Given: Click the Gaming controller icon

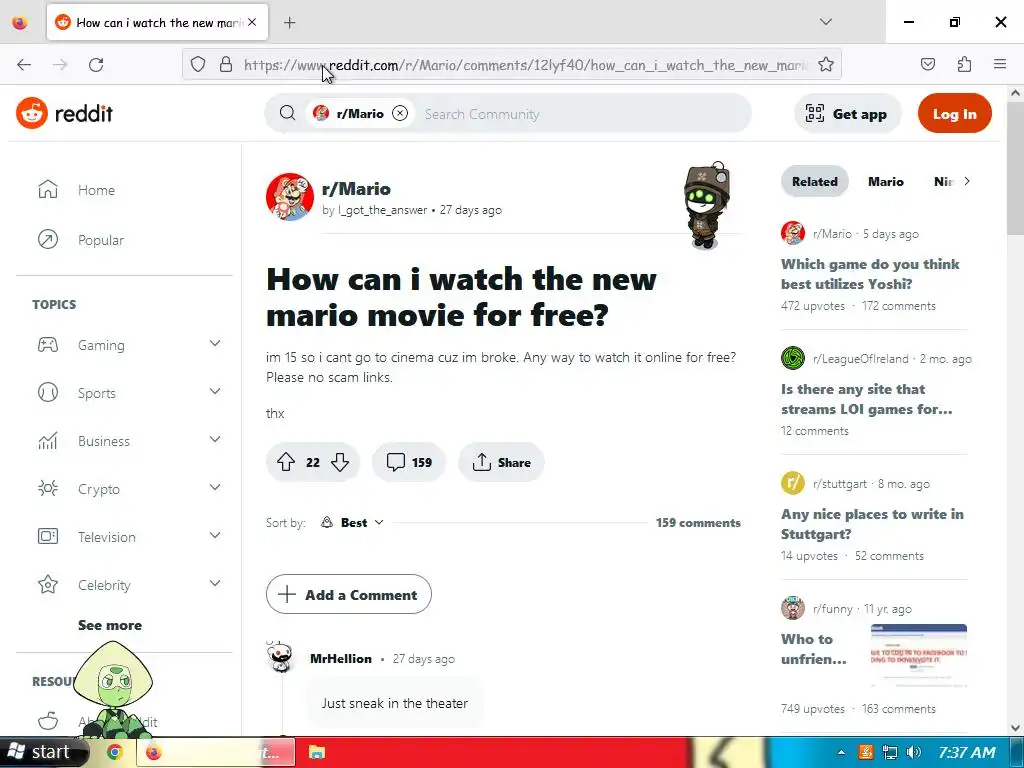Looking at the screenshot, I should [48, 344].
